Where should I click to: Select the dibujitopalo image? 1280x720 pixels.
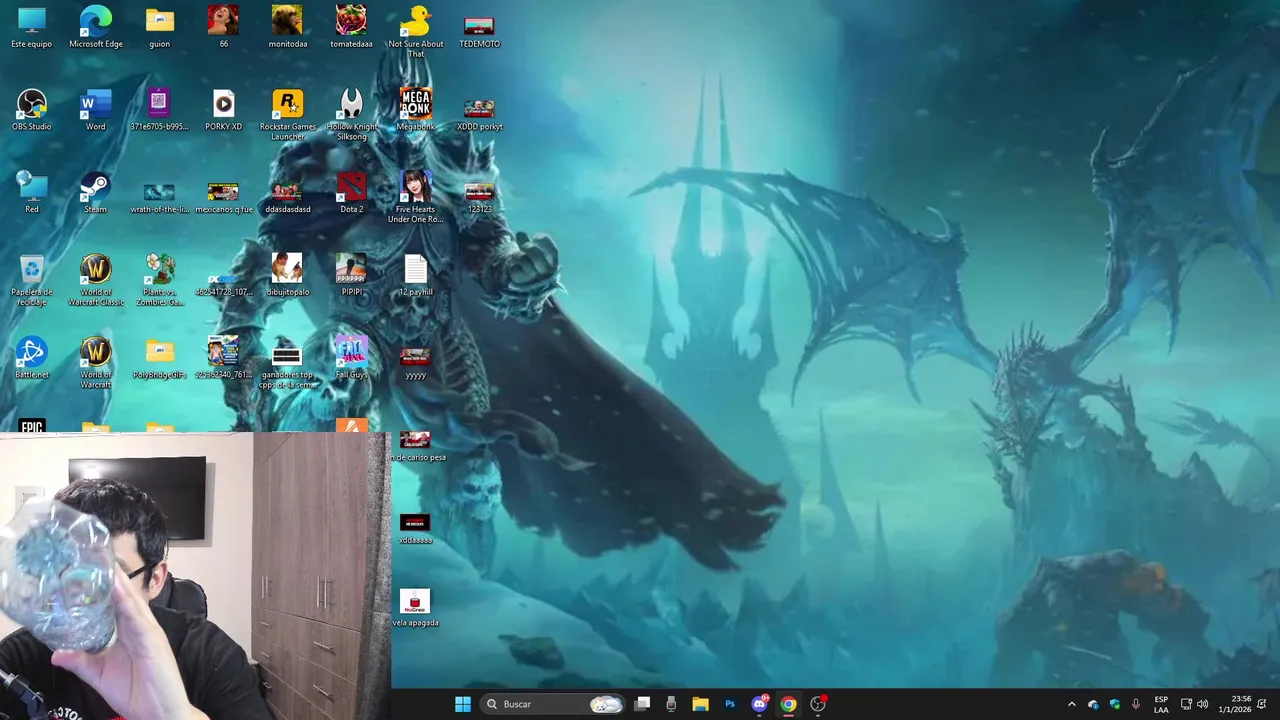coord(287,276)
